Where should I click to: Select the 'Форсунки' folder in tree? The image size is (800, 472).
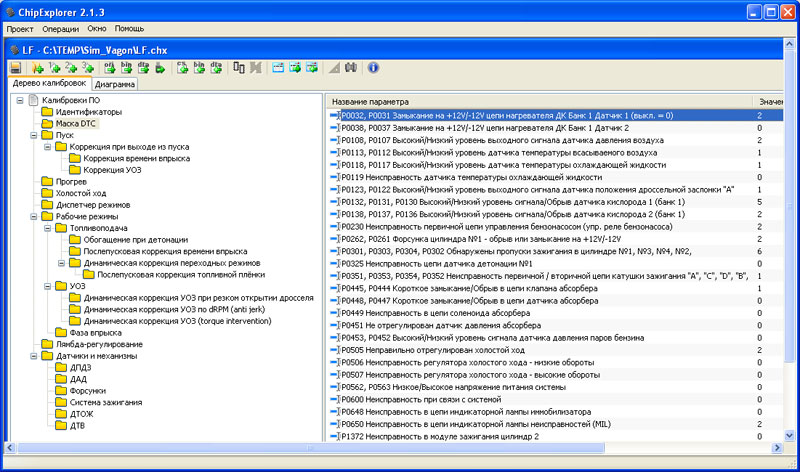click(x=87, y=391)
